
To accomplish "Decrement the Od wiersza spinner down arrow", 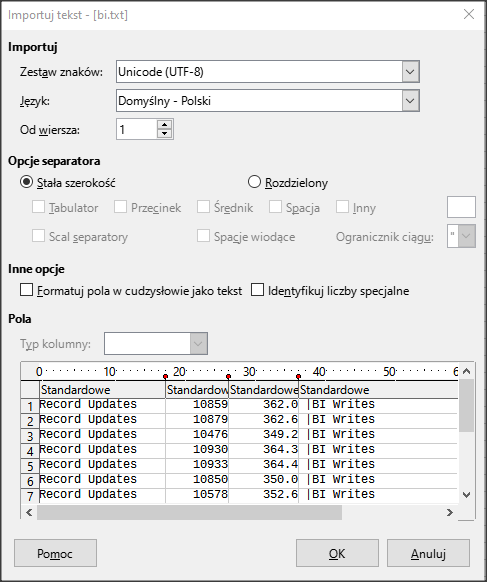I will pos(164,133).
